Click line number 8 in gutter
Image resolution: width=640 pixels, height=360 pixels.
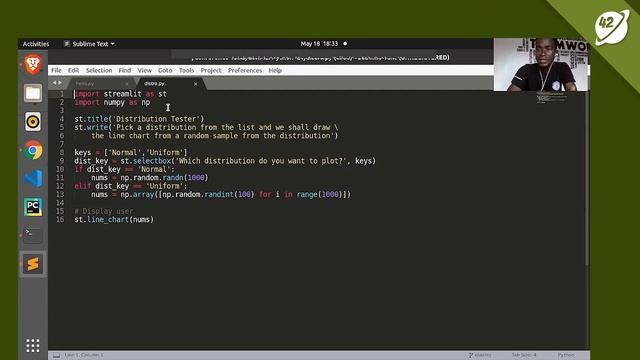62,153
